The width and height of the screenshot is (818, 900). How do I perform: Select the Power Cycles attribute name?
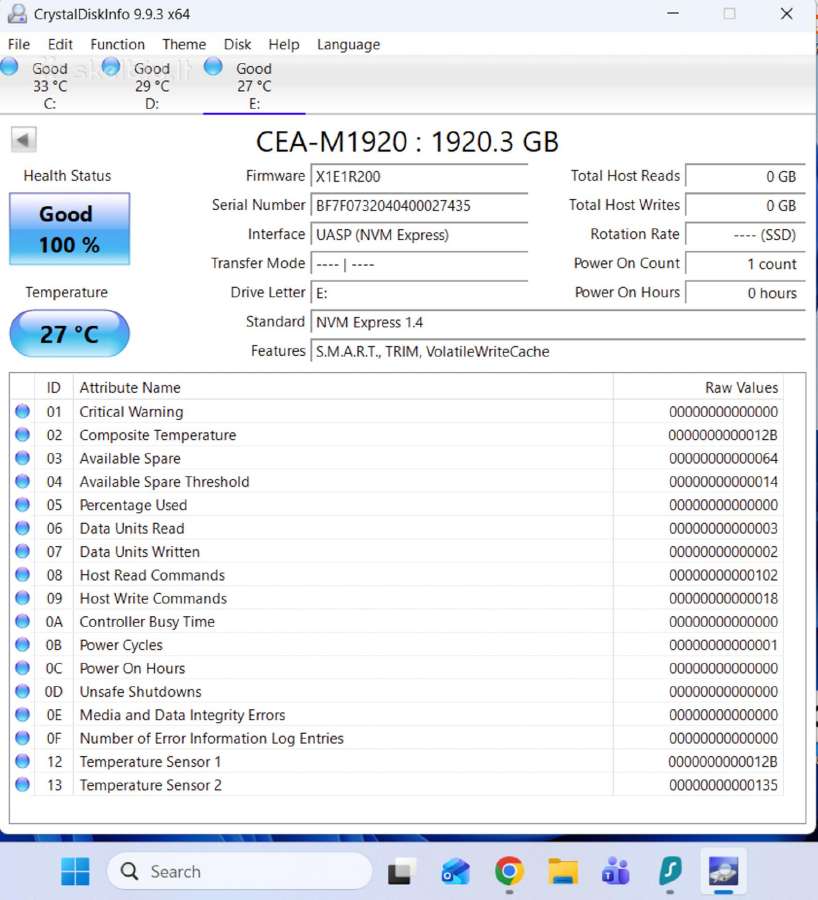pos(121,645)
